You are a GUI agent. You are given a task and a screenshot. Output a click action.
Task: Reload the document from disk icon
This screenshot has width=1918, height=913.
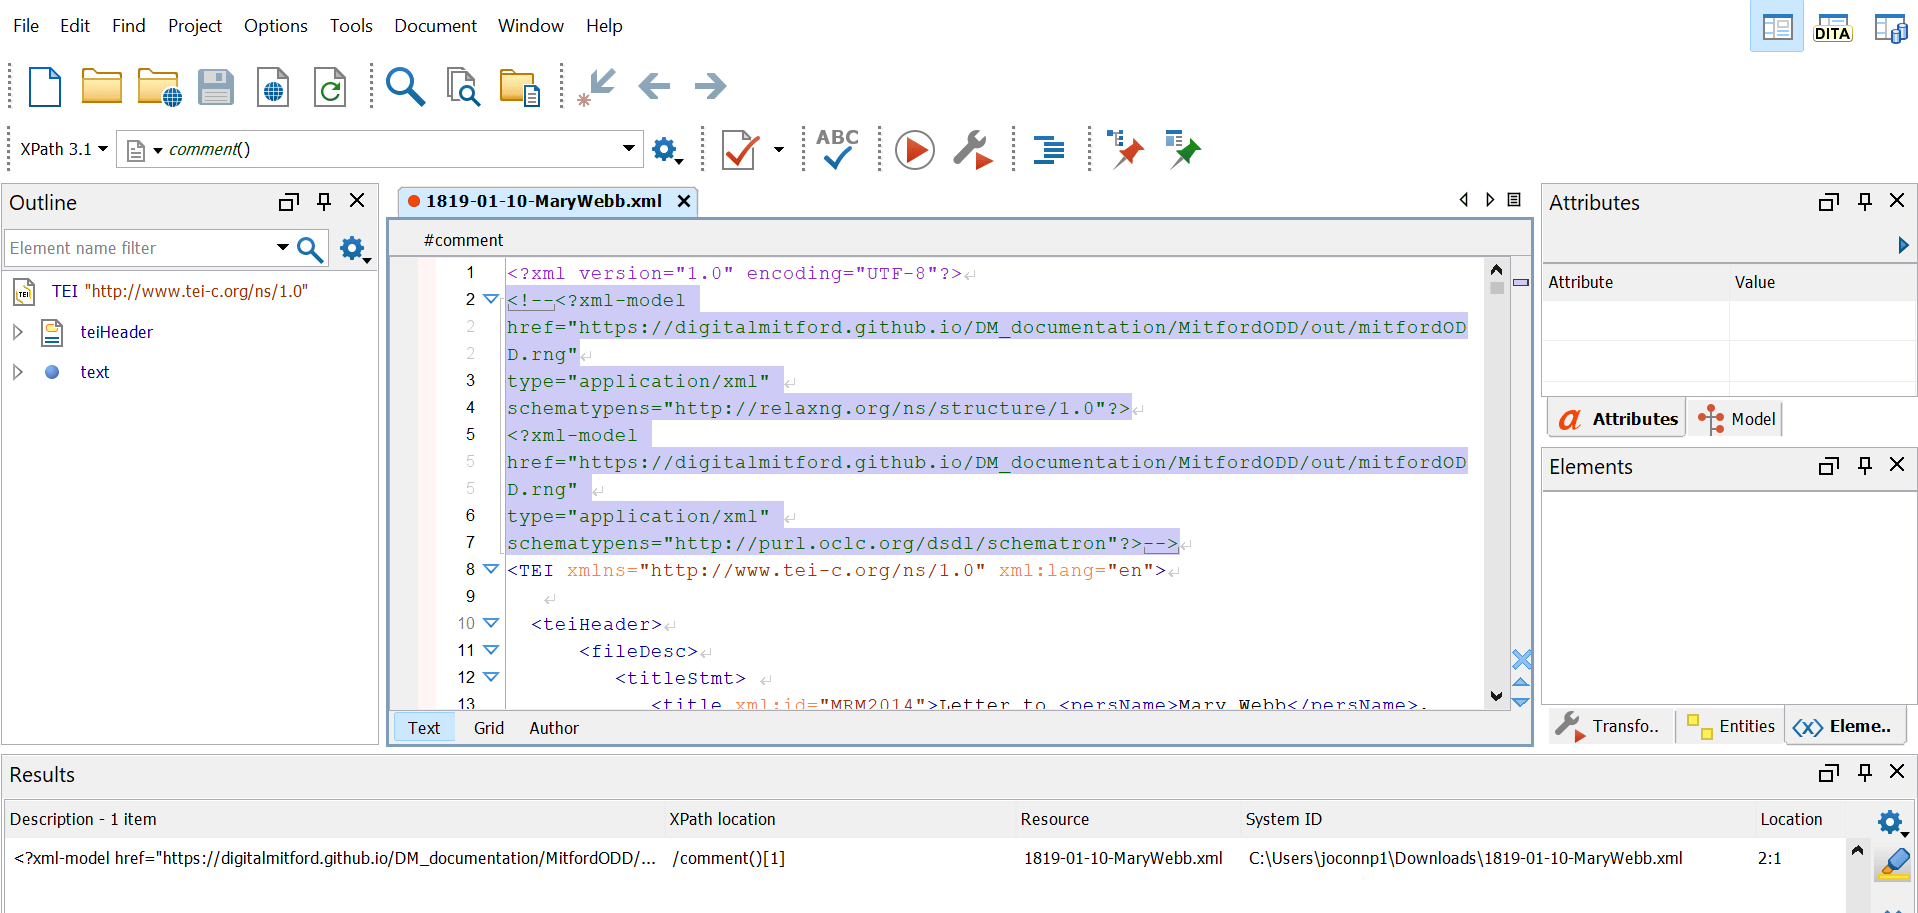coord(329,87)
